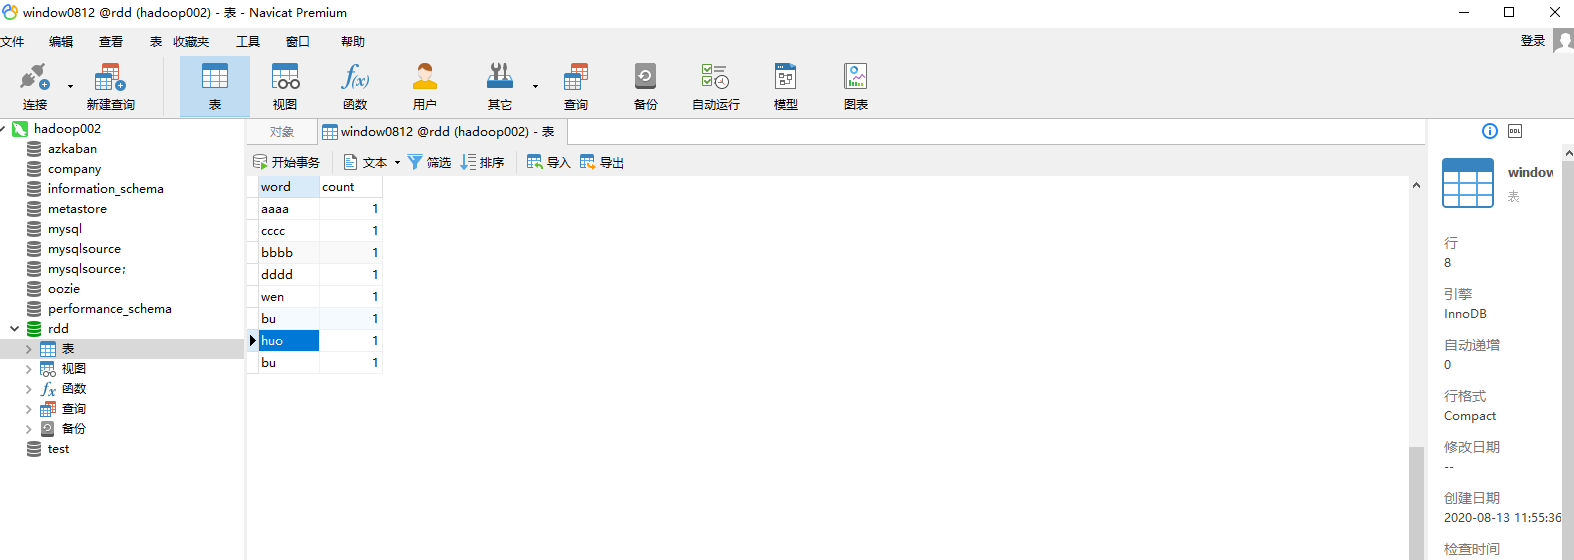Click the Login (登录) link
The image size is (1574, 560).
pos(1533,41)
